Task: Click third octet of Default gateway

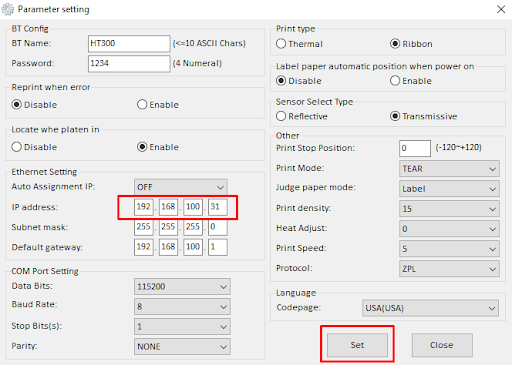Action: pos(193,247)
